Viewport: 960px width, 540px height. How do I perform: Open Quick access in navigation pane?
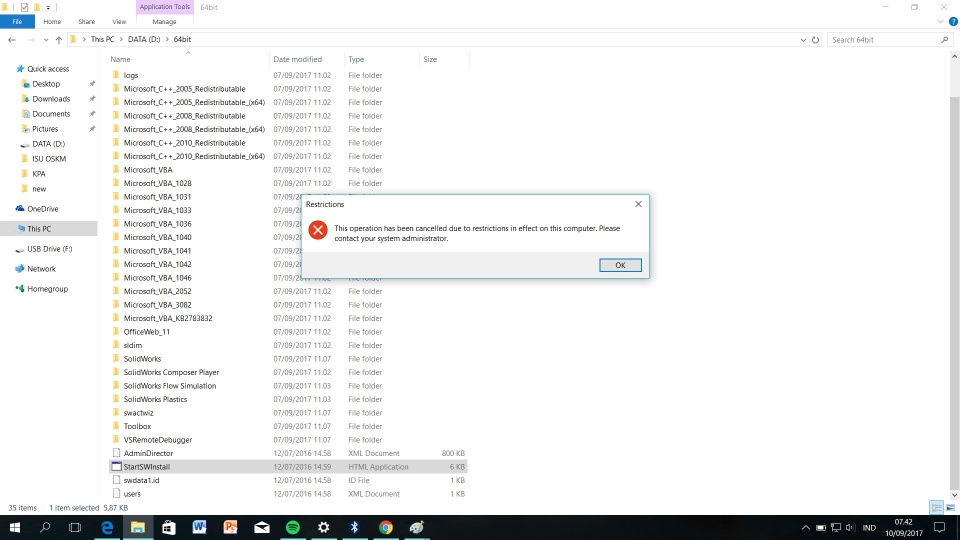[x=48, y=69]
